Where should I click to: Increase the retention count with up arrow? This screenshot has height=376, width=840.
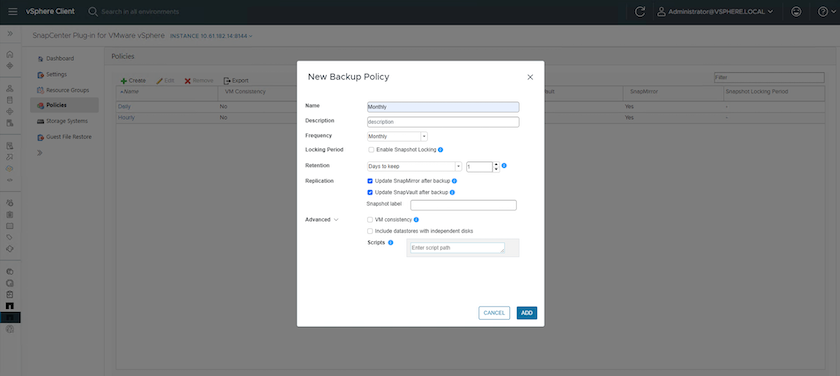coord(497,164)
